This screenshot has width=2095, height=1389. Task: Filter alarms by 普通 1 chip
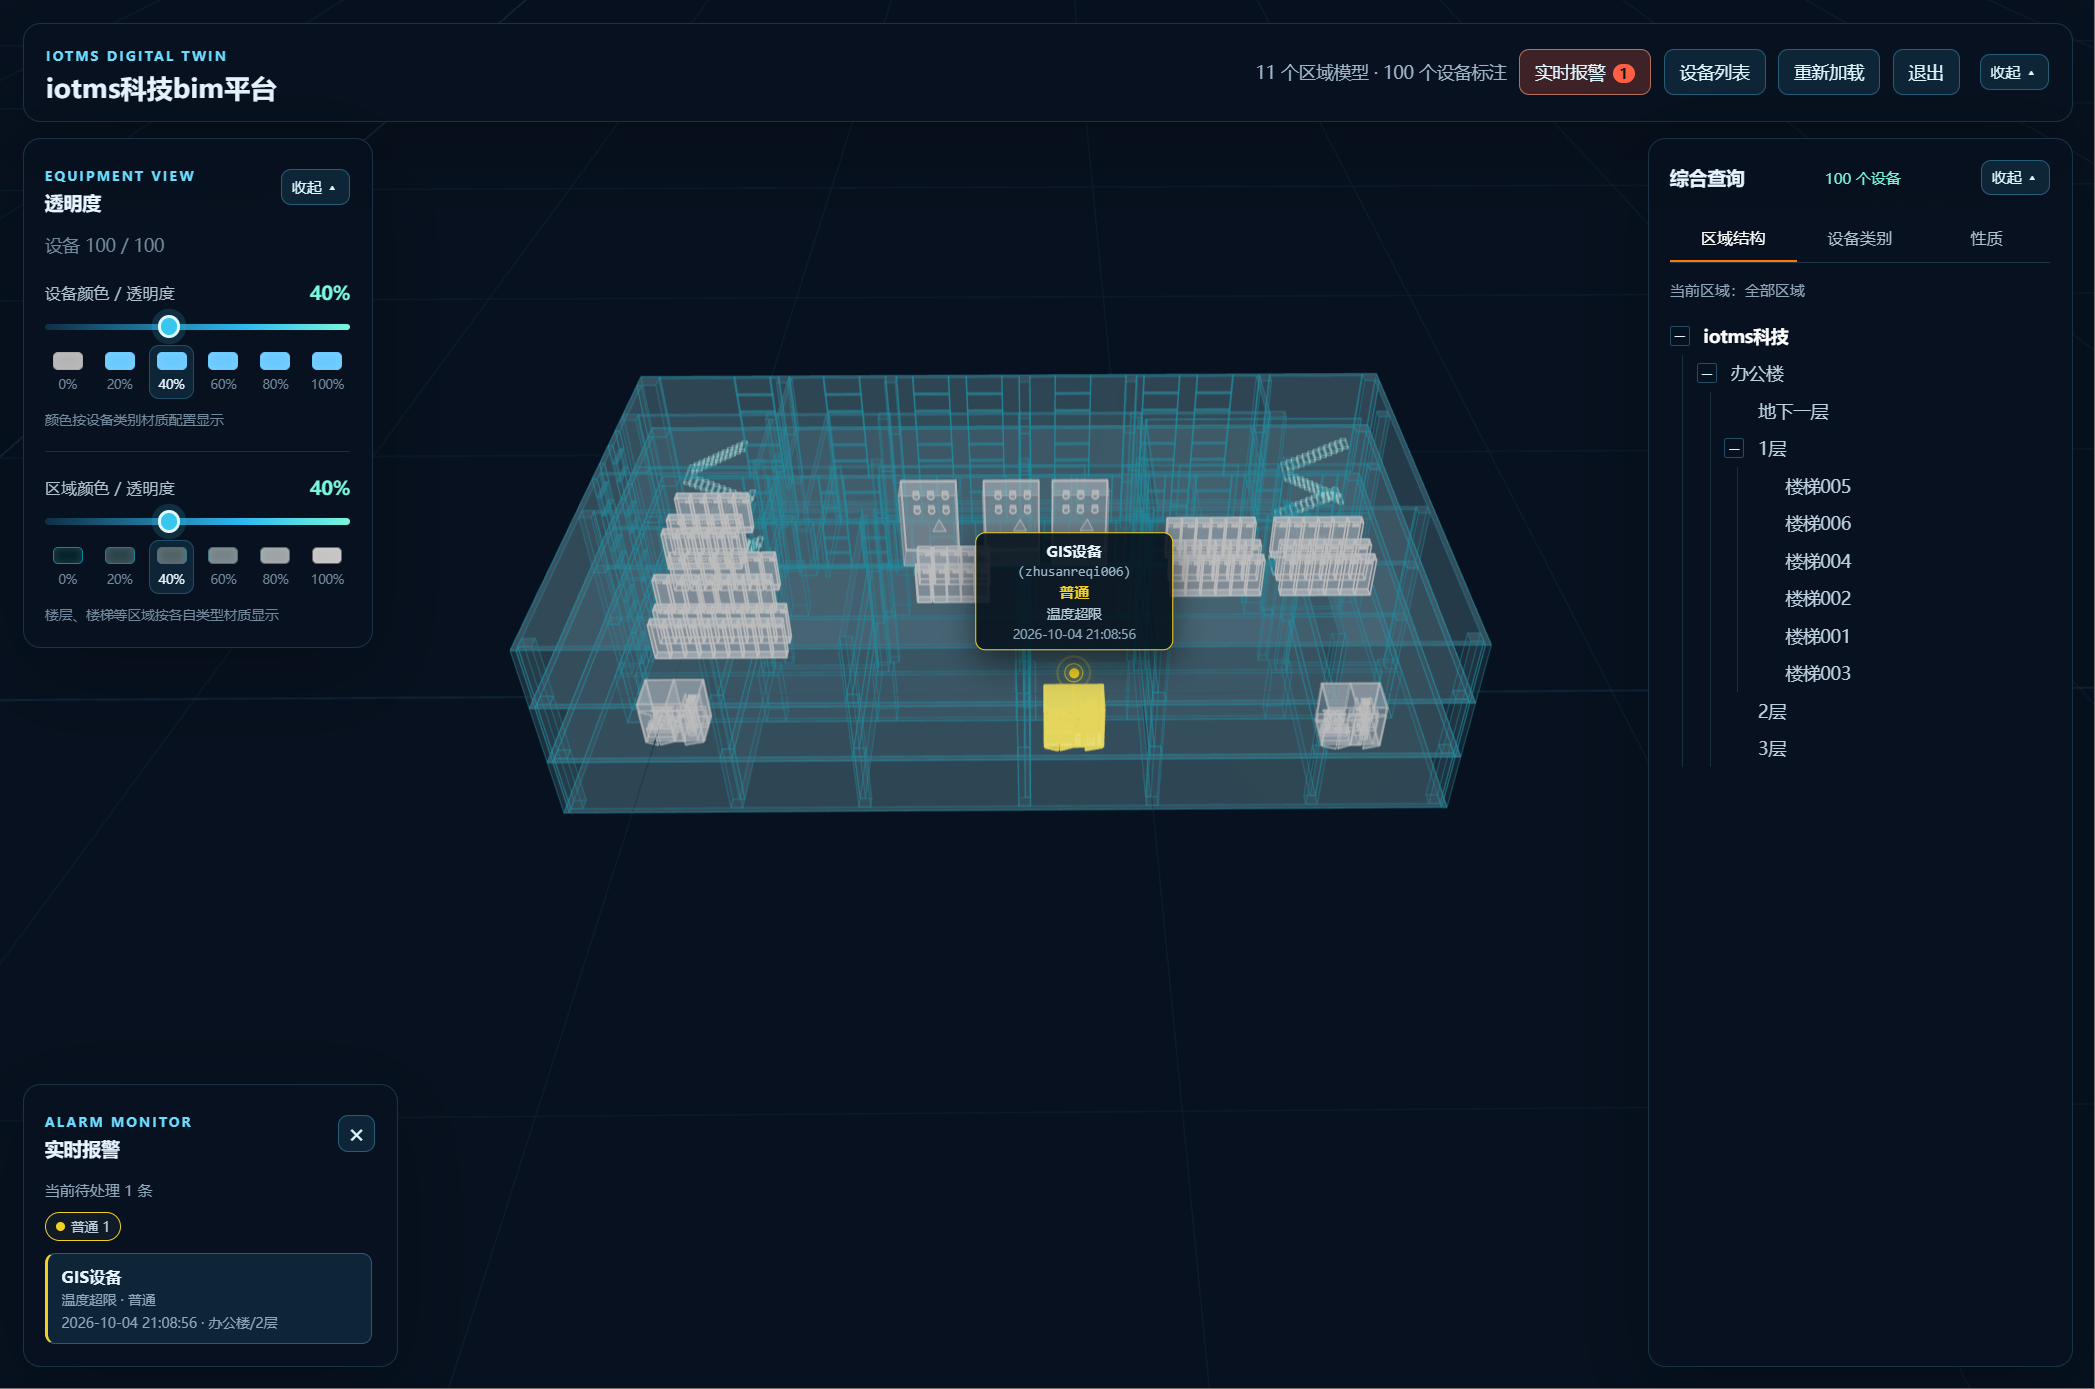pos(83,1226)
